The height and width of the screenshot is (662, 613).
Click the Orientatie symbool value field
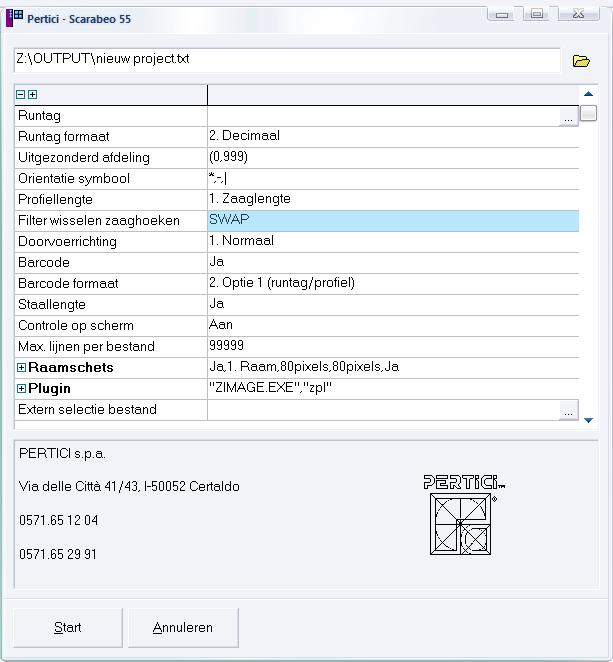click(393, 179)
